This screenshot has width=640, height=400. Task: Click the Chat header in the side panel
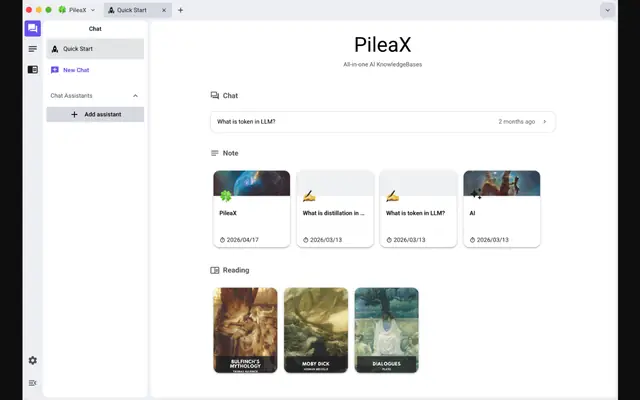(95, 29)
